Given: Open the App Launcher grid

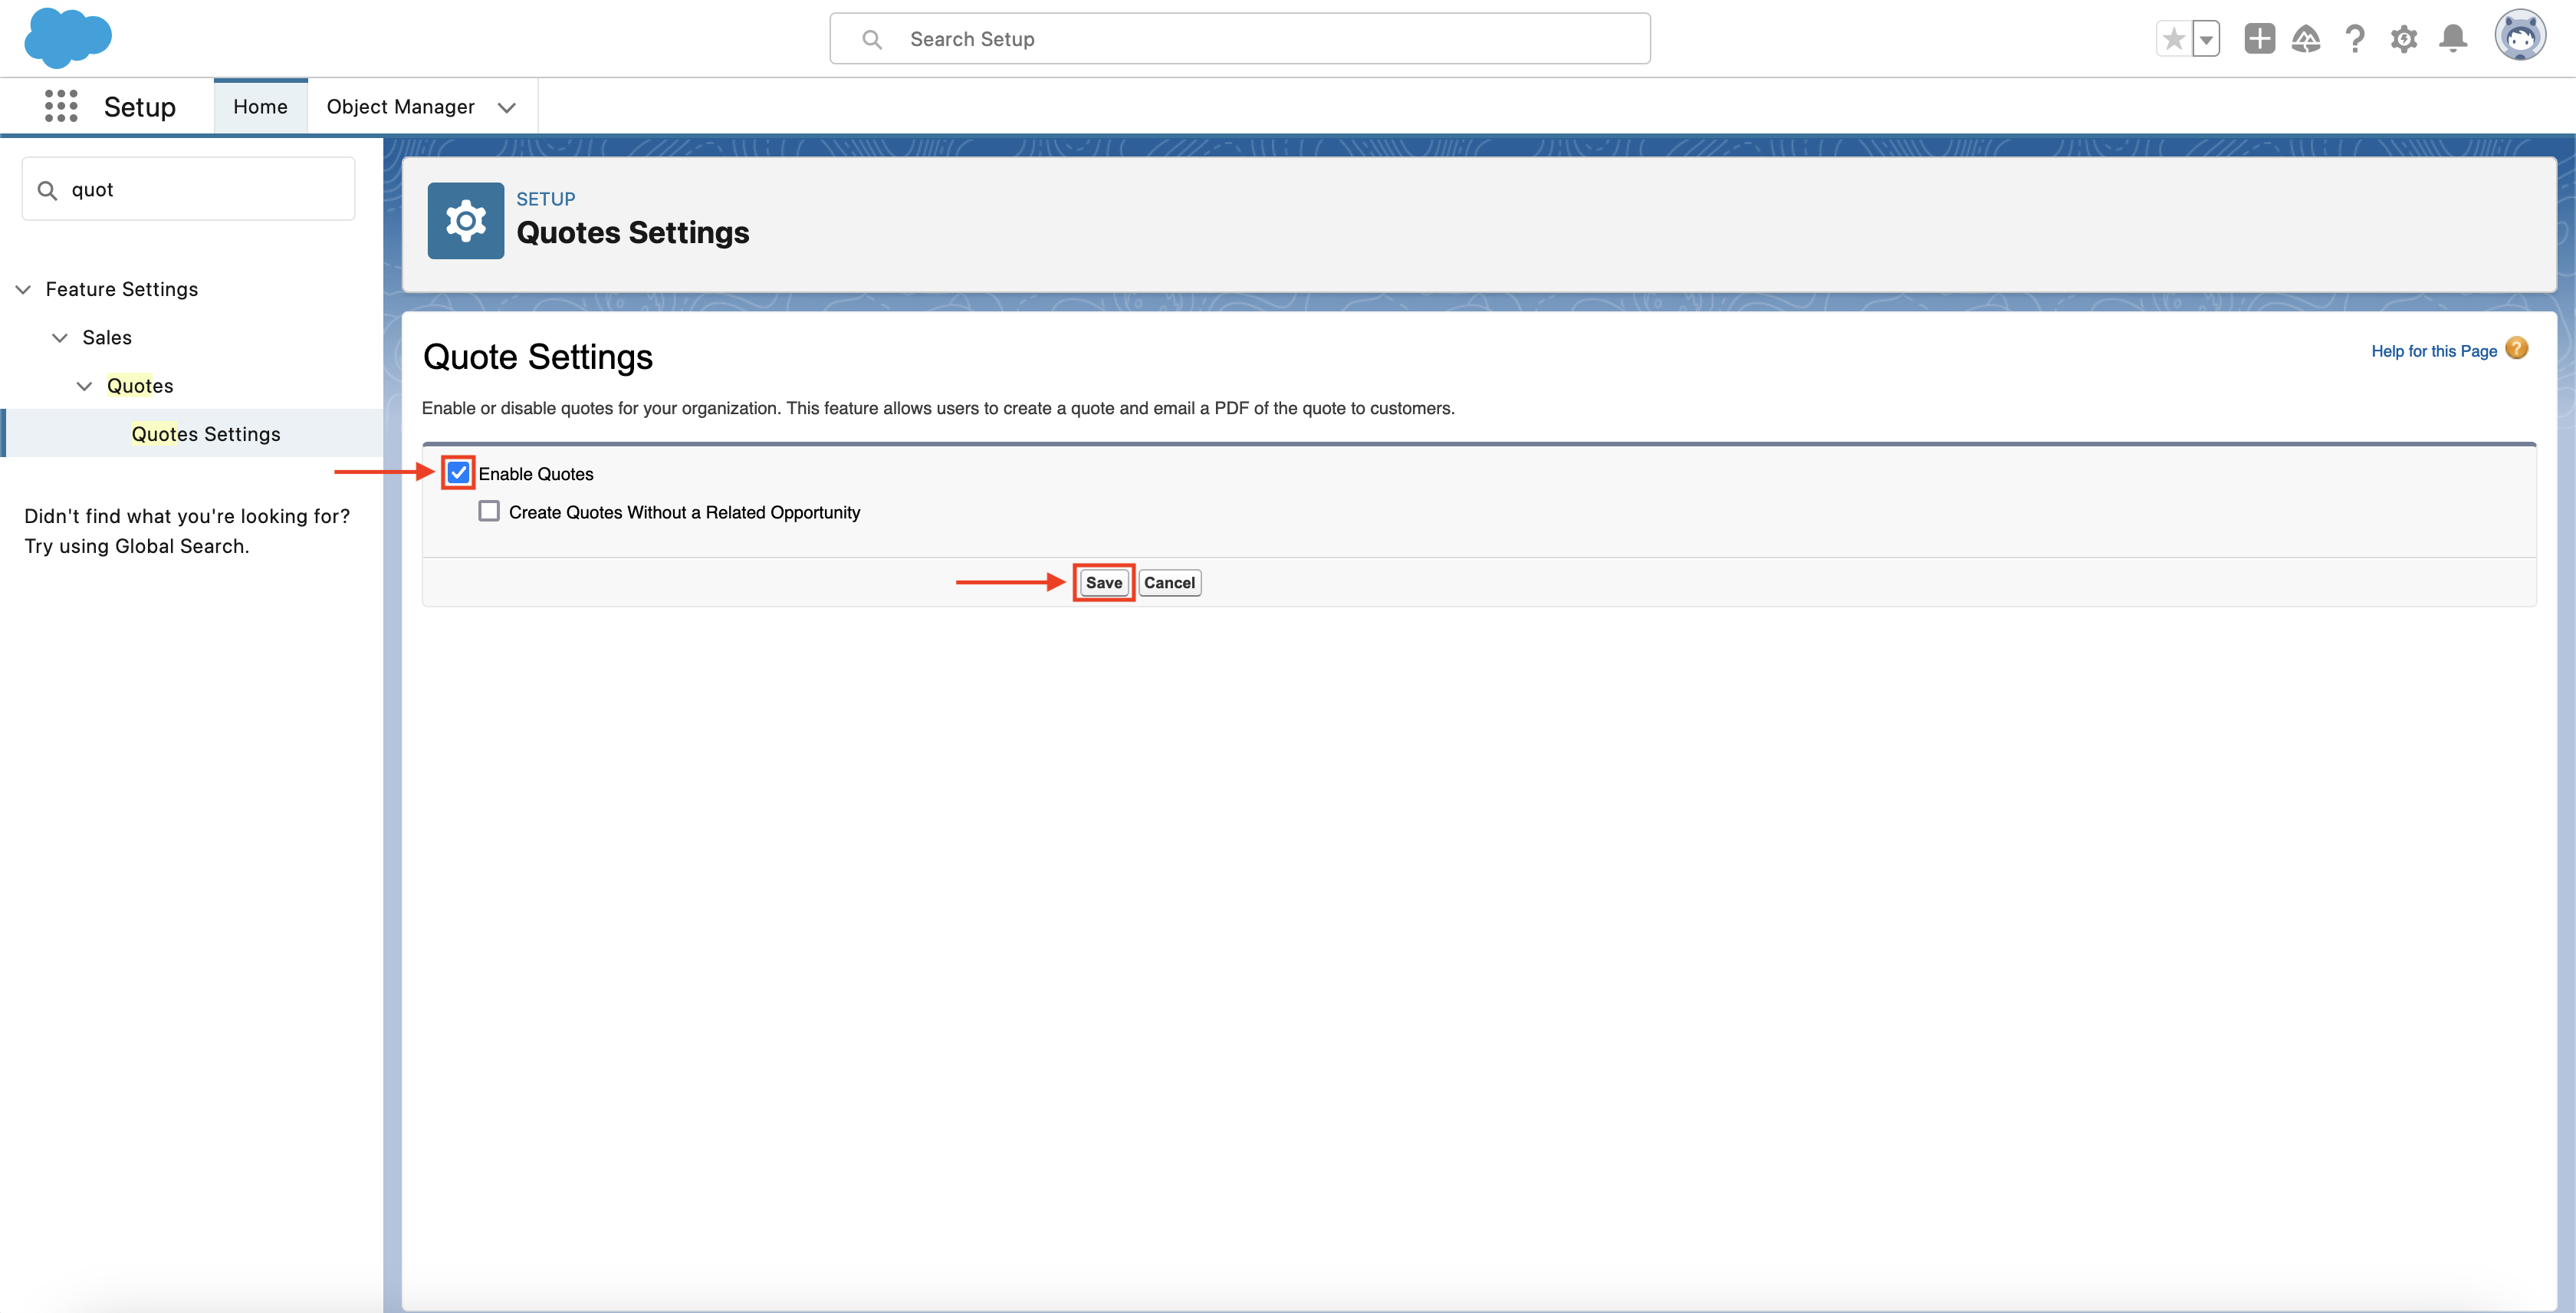Looking at the screenshot, I should 61,106.
